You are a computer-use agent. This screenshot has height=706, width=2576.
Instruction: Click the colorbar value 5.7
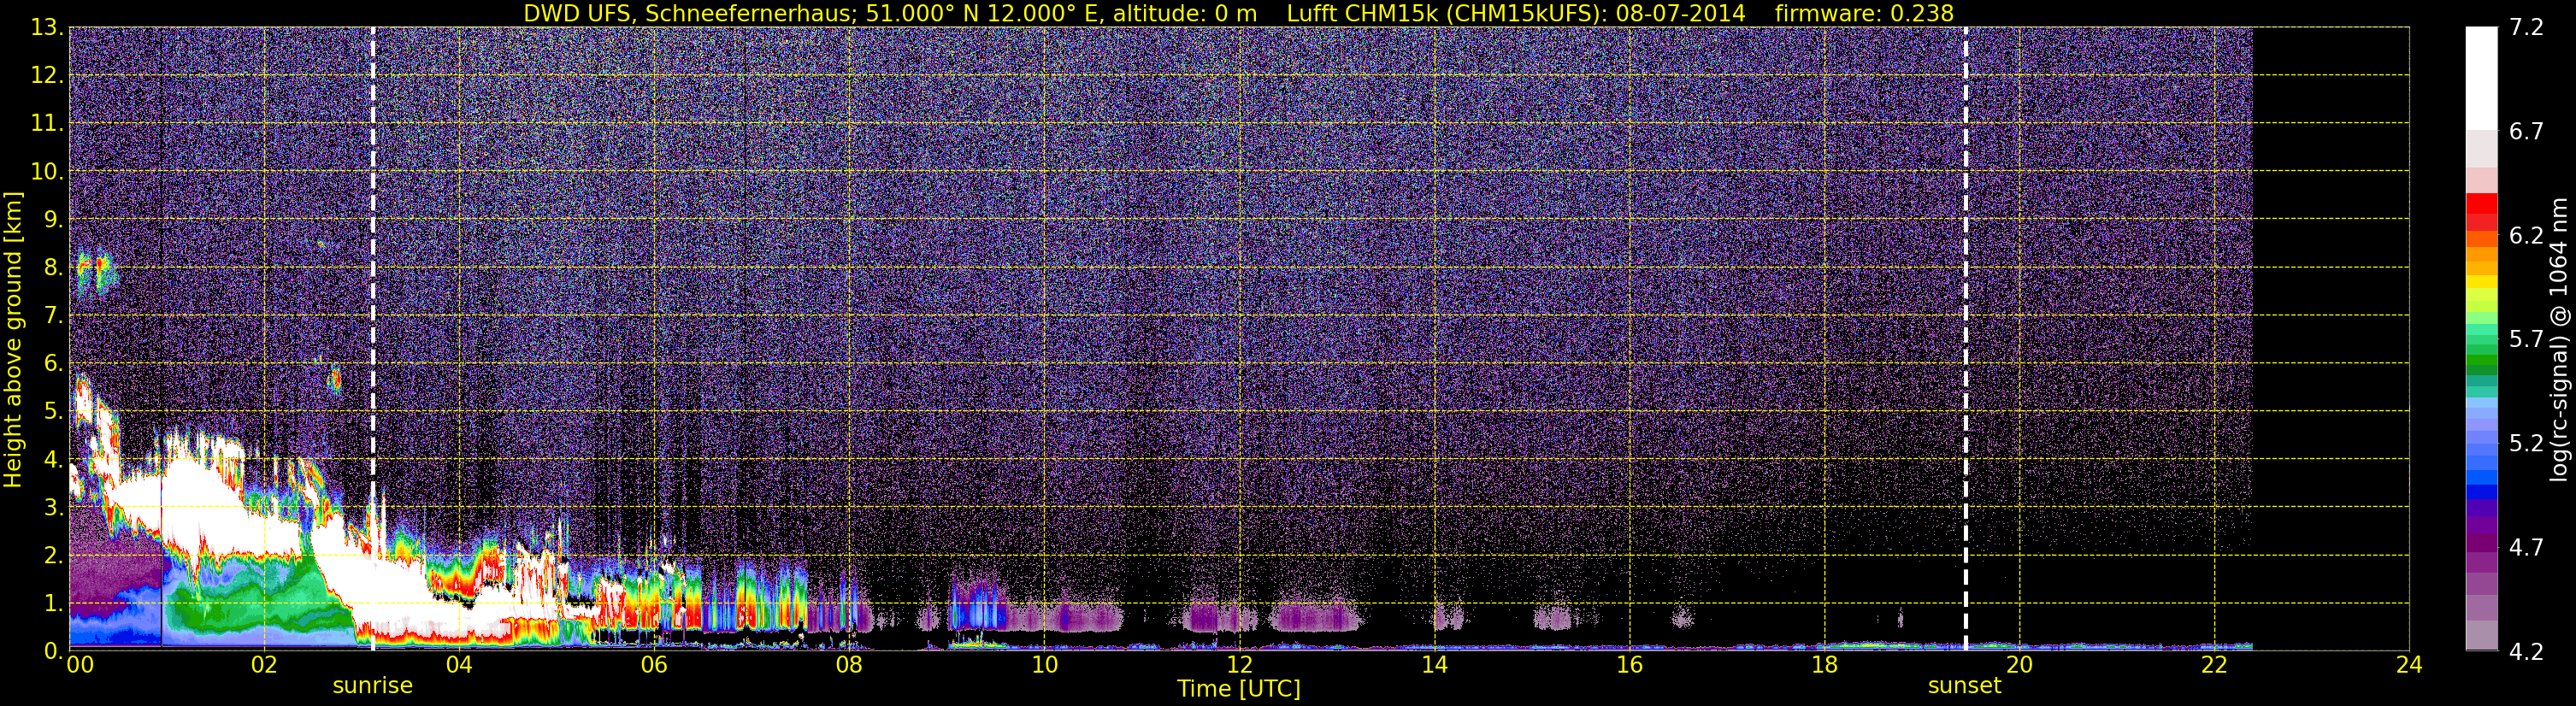point(2525,340)
